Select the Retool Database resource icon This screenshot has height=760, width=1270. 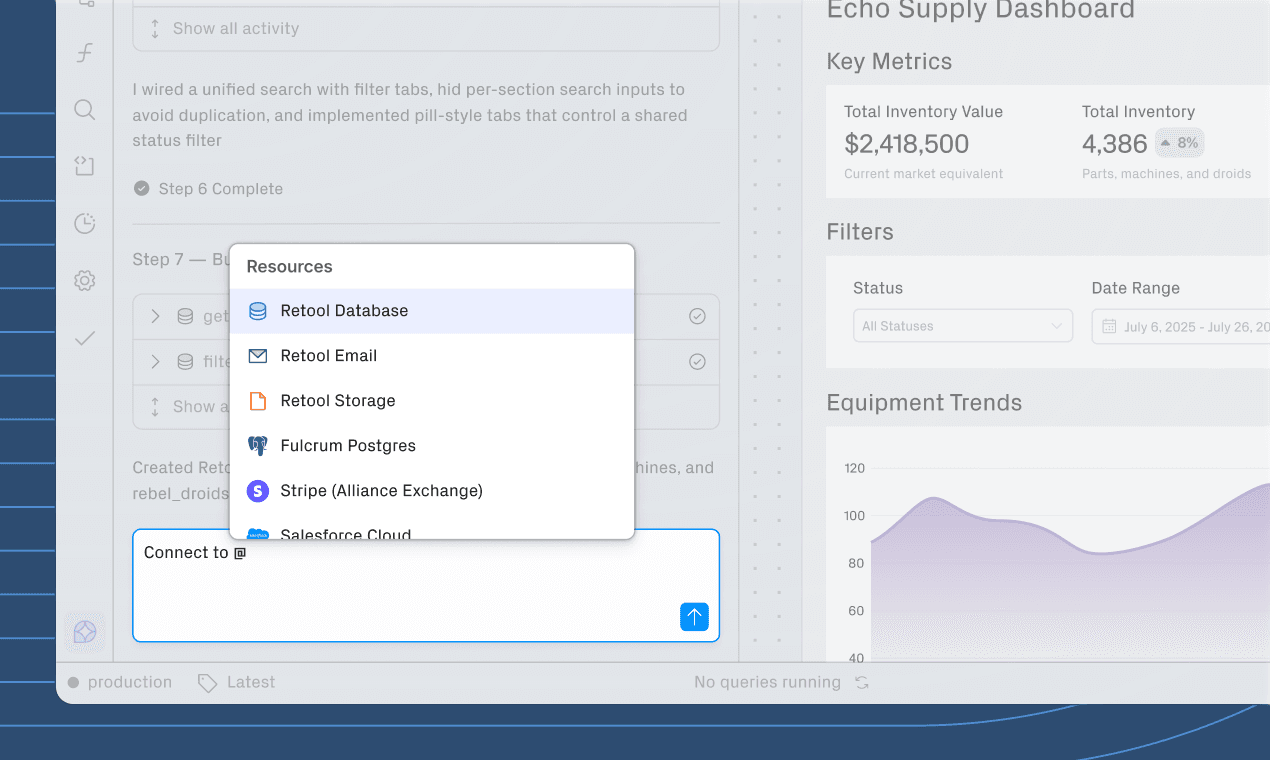(258, 310)
